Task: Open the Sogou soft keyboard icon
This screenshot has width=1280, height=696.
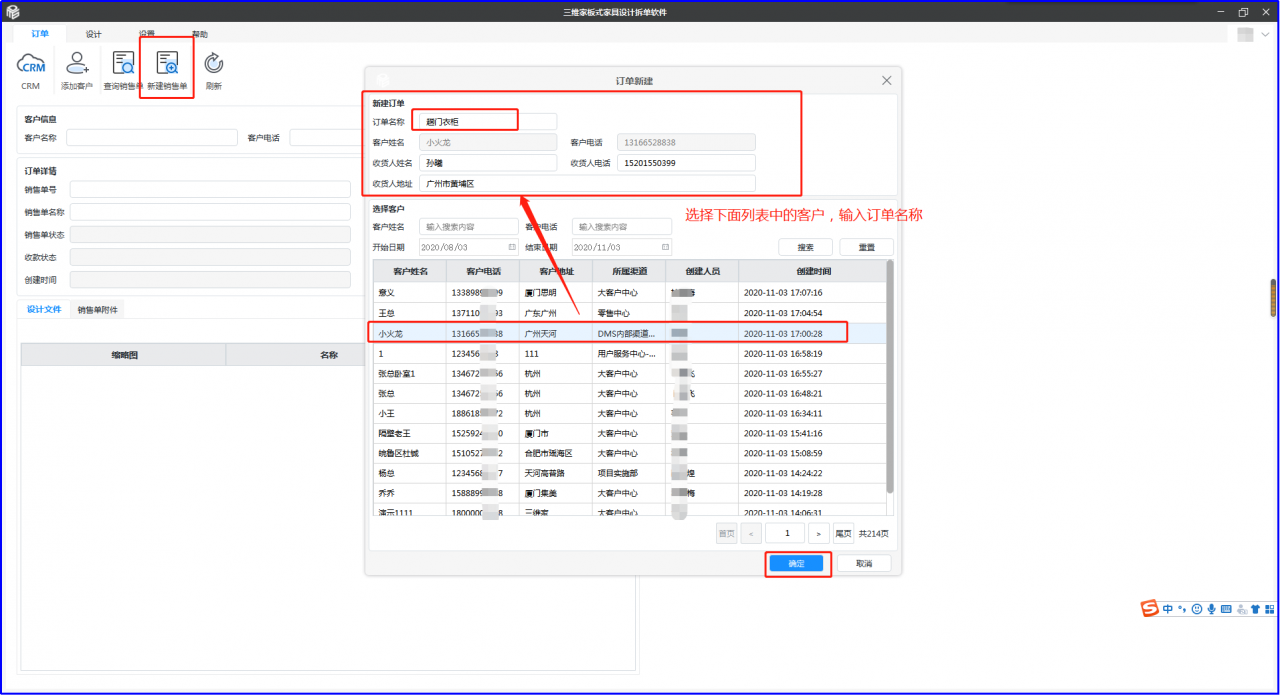Action: click(x=1225, y=608)
